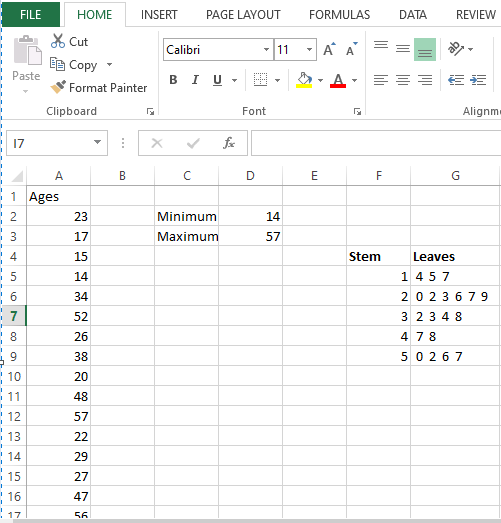Screen dimensions: 501x523
Task: Select the Format Painter brush
Action: pos(58,87)
